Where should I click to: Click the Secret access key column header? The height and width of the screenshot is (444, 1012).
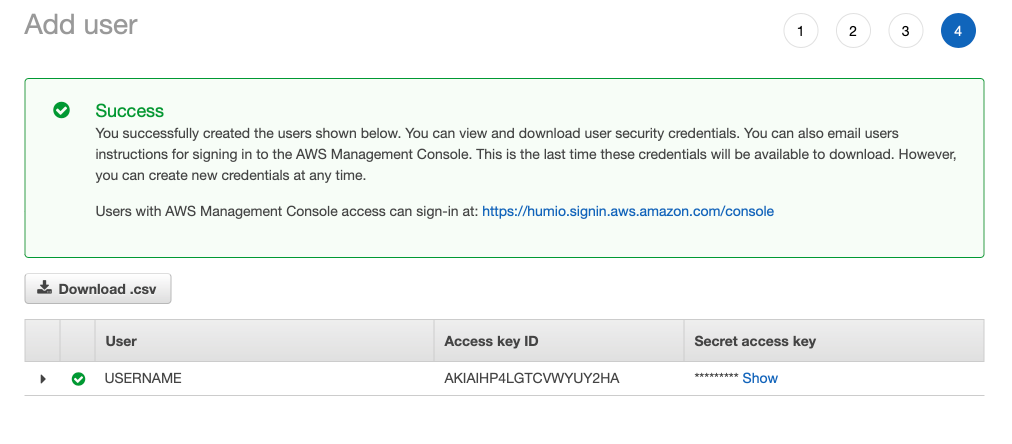click(755, 341)
